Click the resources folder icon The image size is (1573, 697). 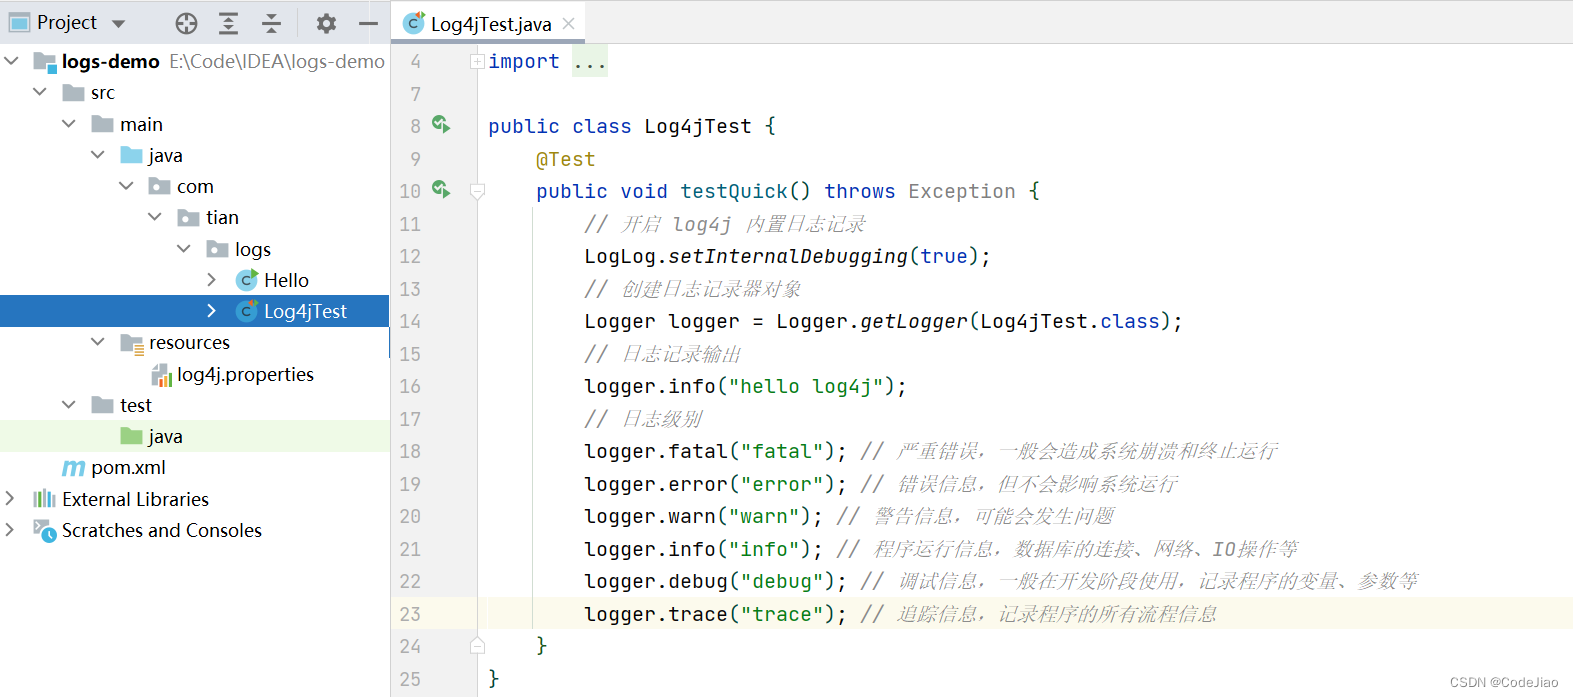(132, 343)
